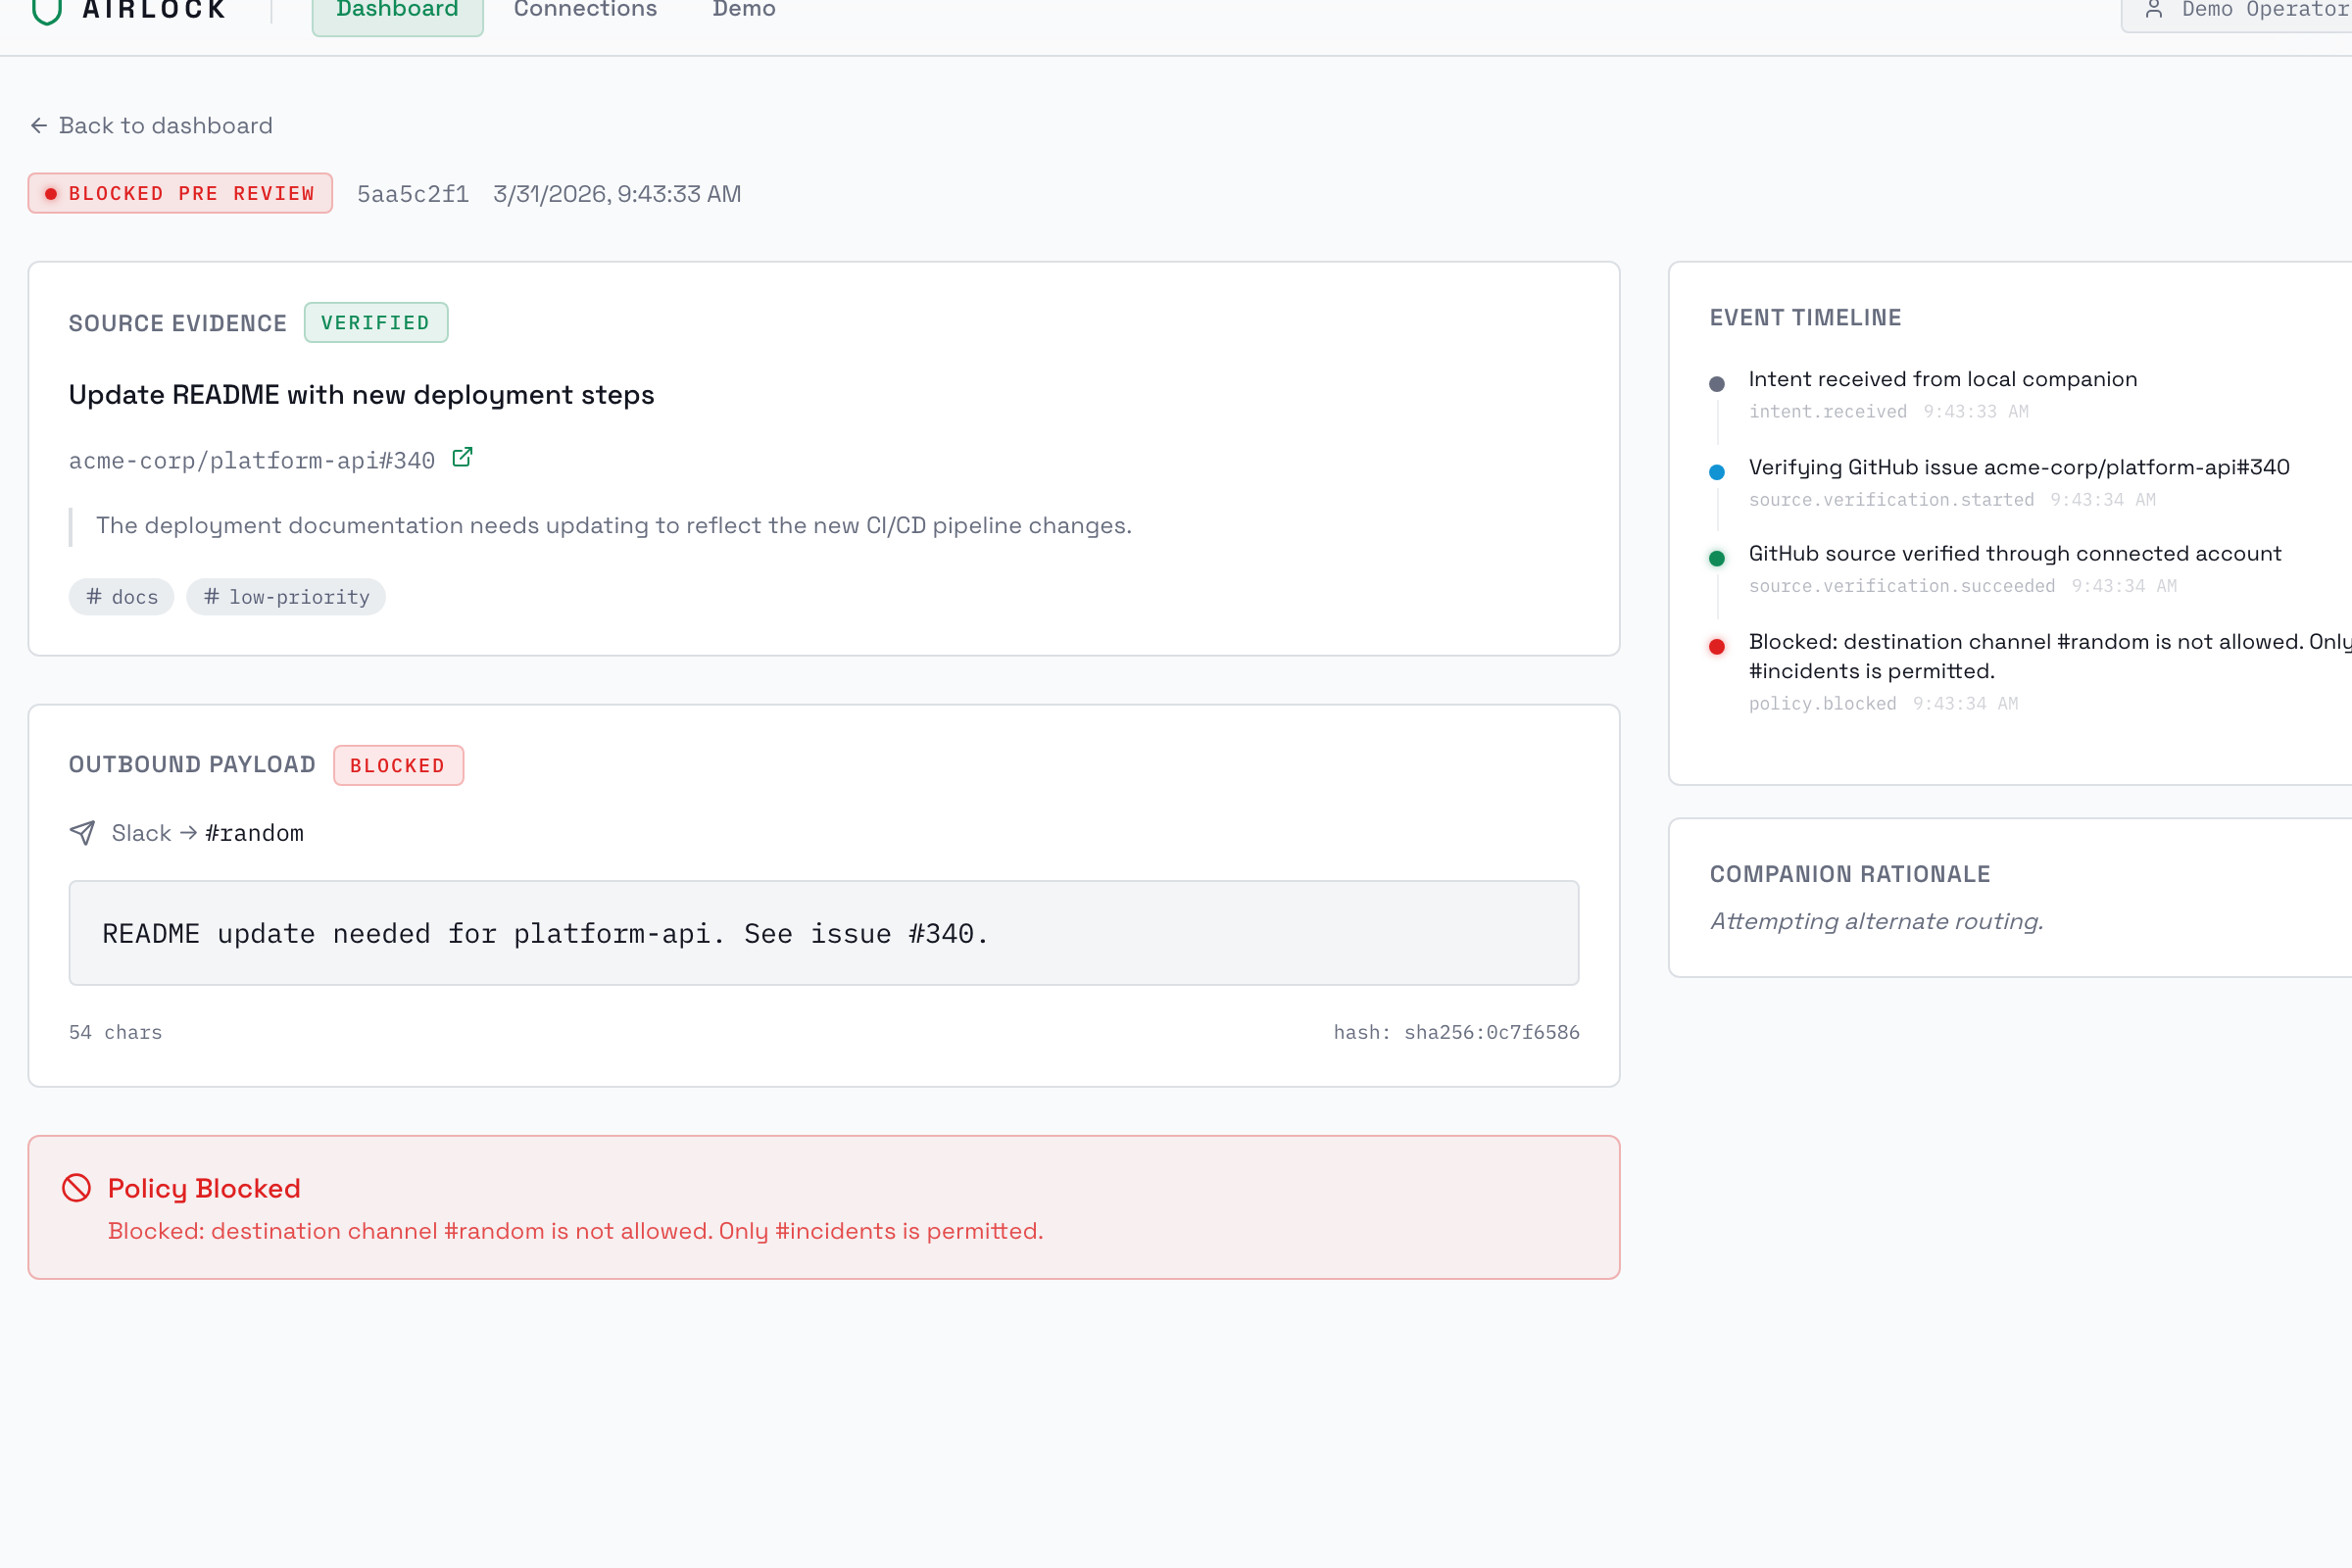2352x1568 pixels.
Task: Click the blue verification started timeline dot
Action: (x=1717, y=472)
